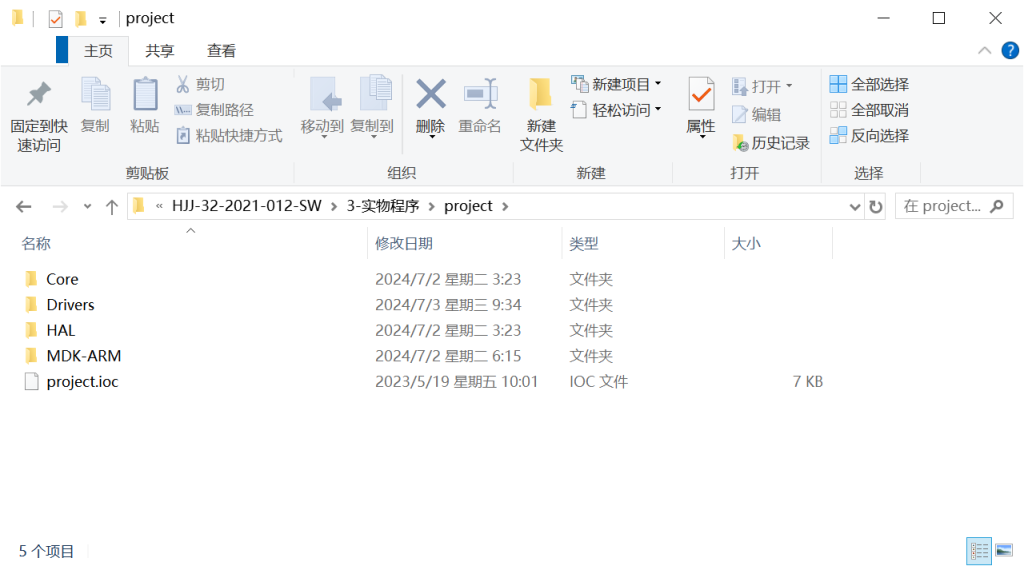Click Select none (全部取消)
This screenshot has width=1024, height=566.
(x=870, y=110)
